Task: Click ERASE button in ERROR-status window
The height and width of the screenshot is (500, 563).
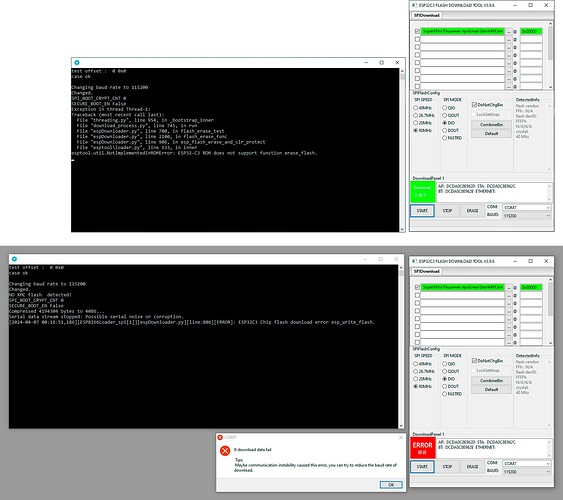Action: (472, 467)
